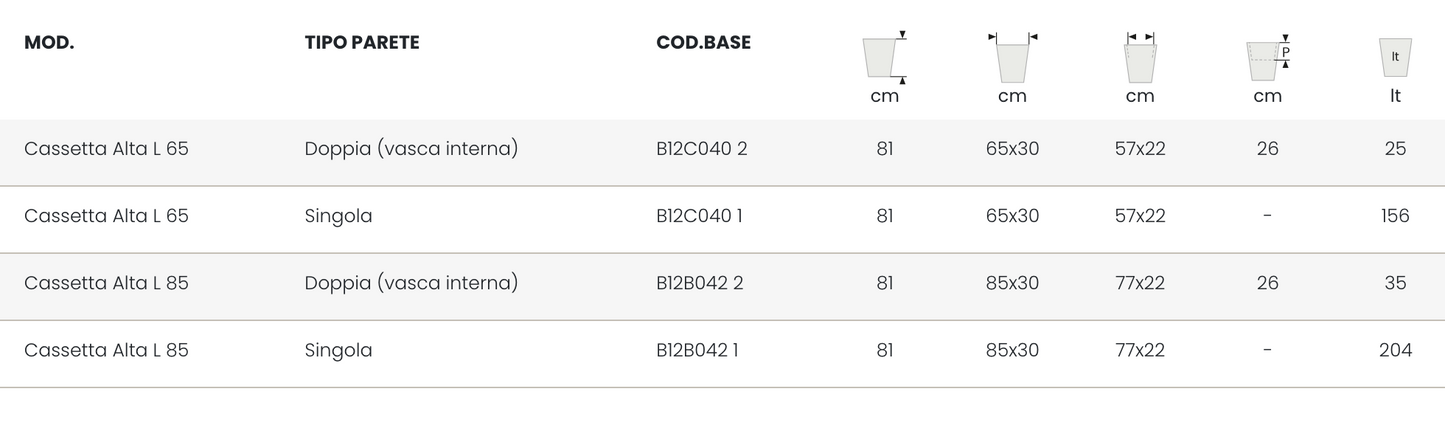Select the TIPO PARETE column header

[362, 43]
